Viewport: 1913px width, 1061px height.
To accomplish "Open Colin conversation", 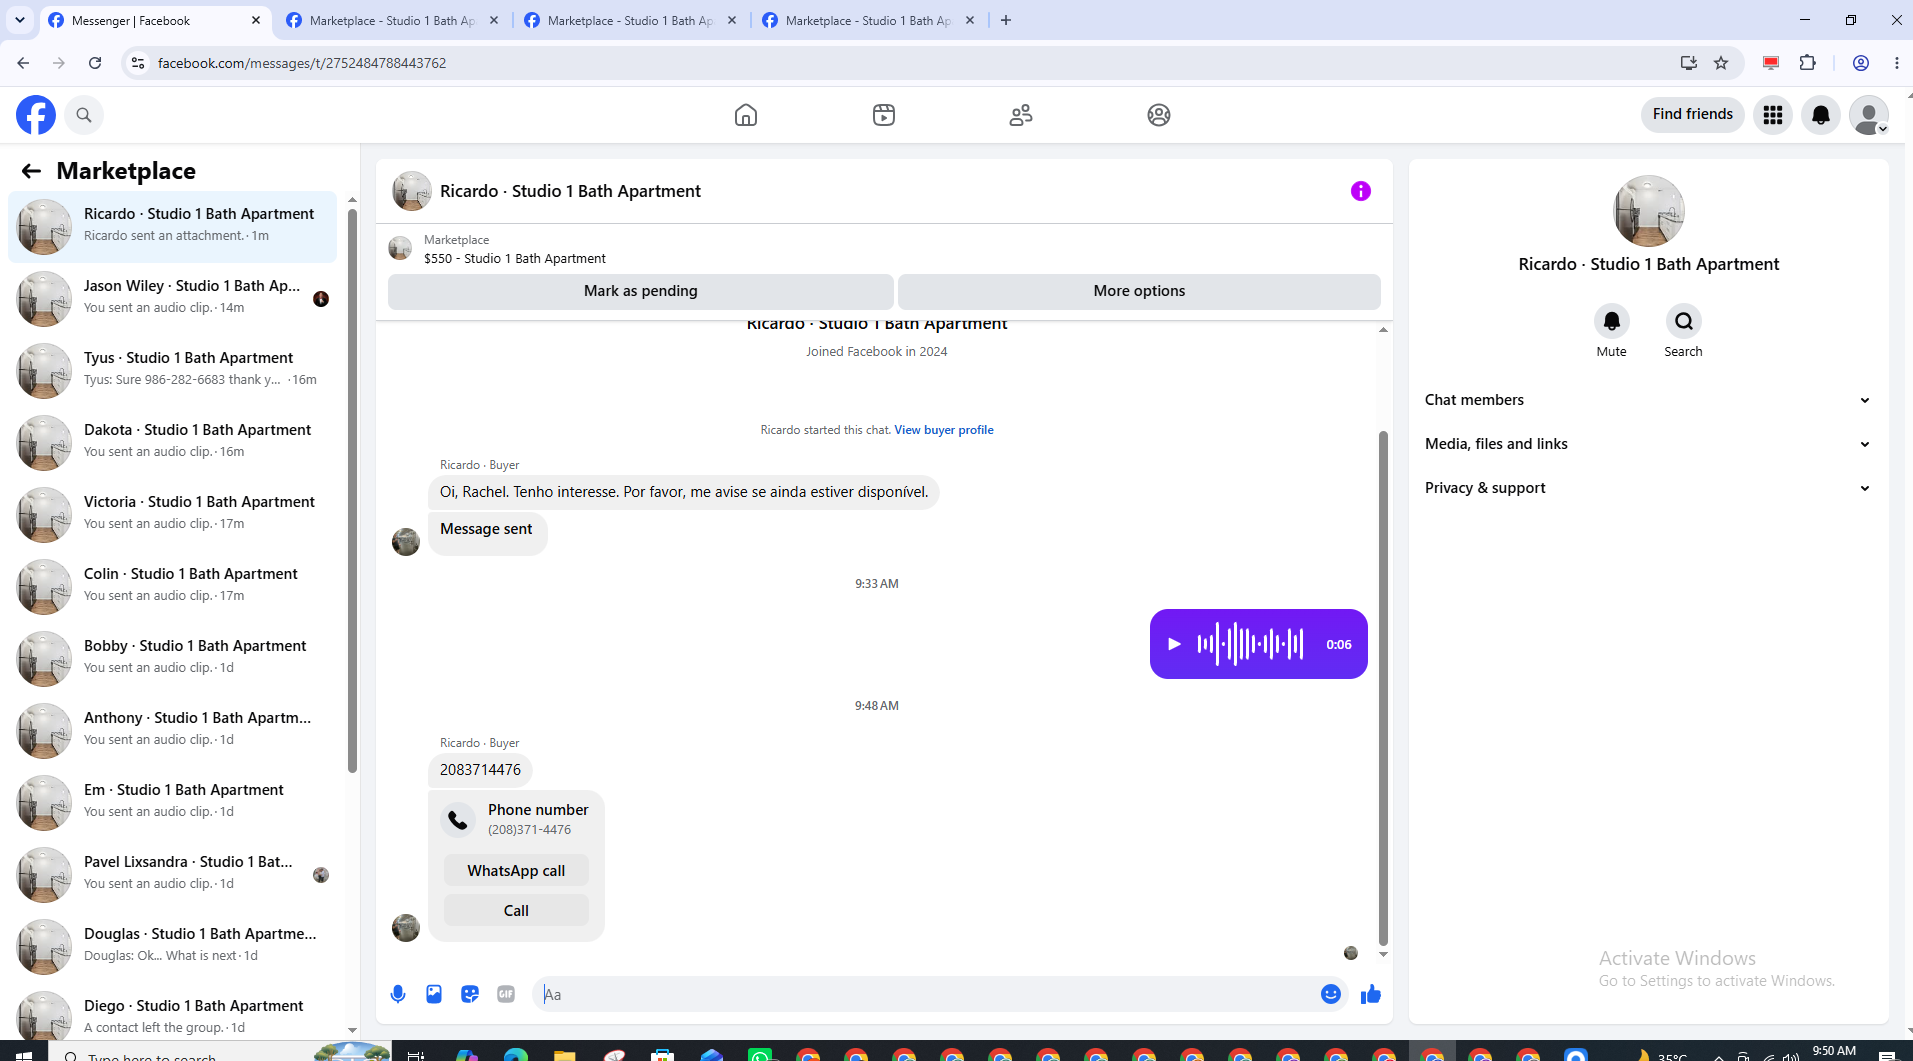I will [x=172, y=587].
